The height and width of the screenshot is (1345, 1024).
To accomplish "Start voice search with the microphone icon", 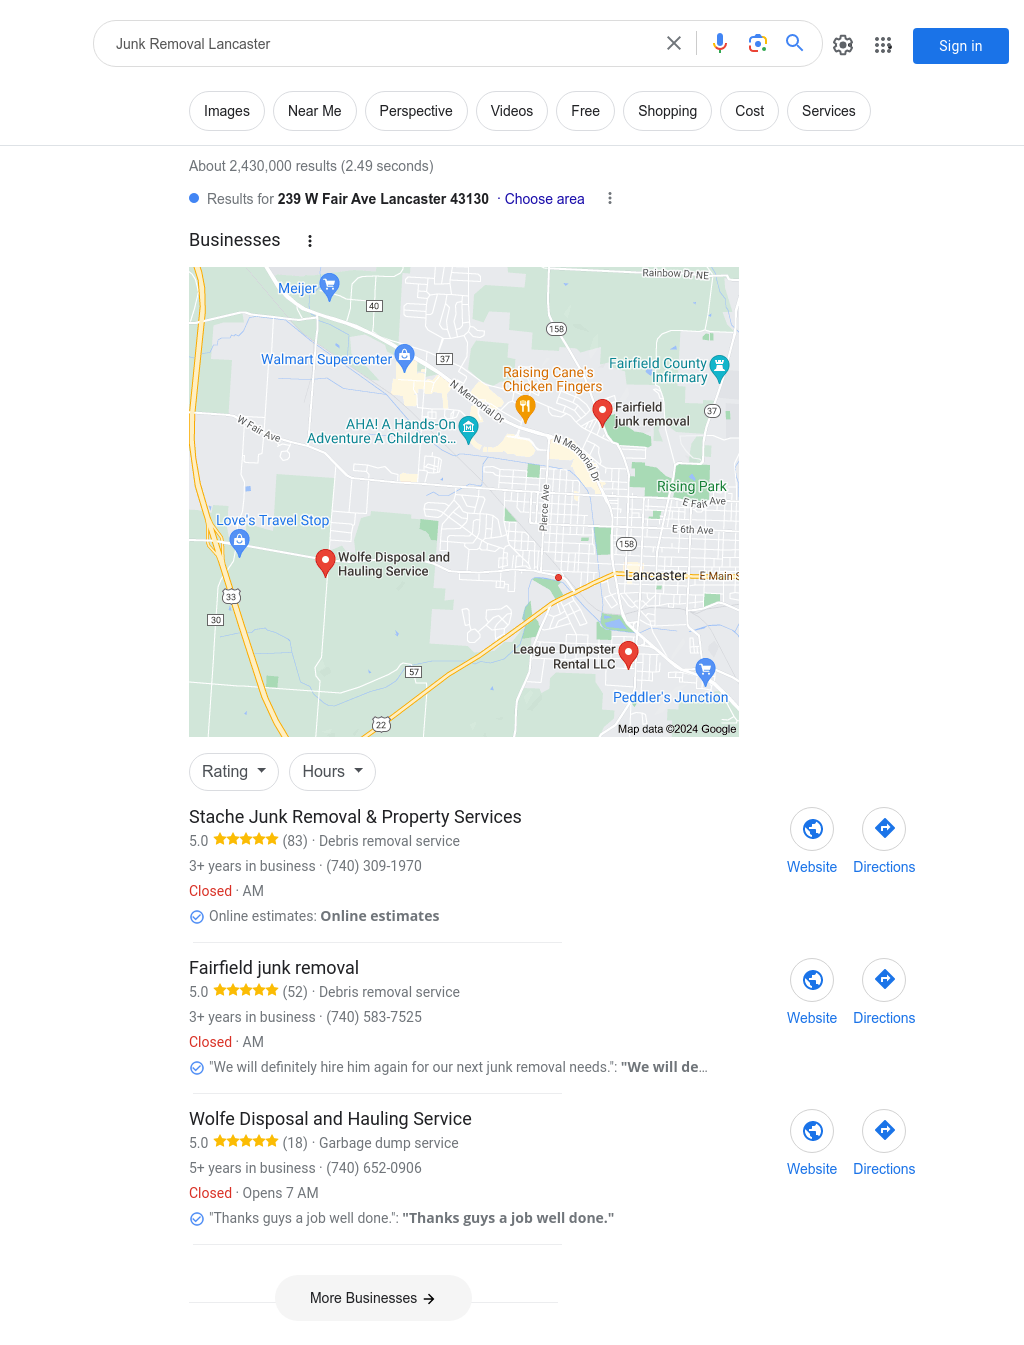I will pyautogui.click(x=720, y=43).
